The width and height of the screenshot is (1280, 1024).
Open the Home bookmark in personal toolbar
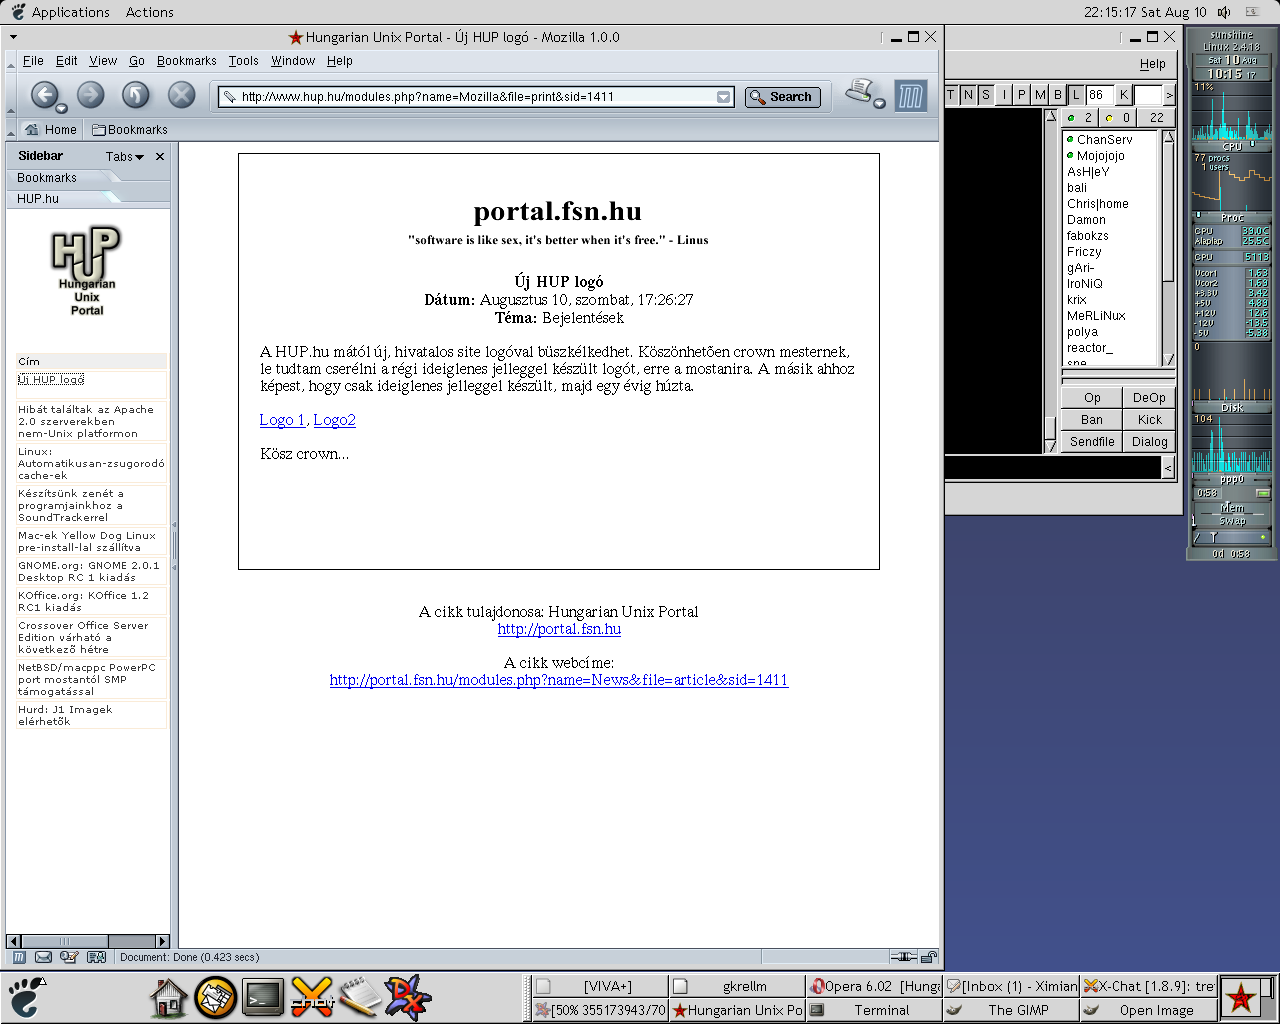[x=51, y=130]
